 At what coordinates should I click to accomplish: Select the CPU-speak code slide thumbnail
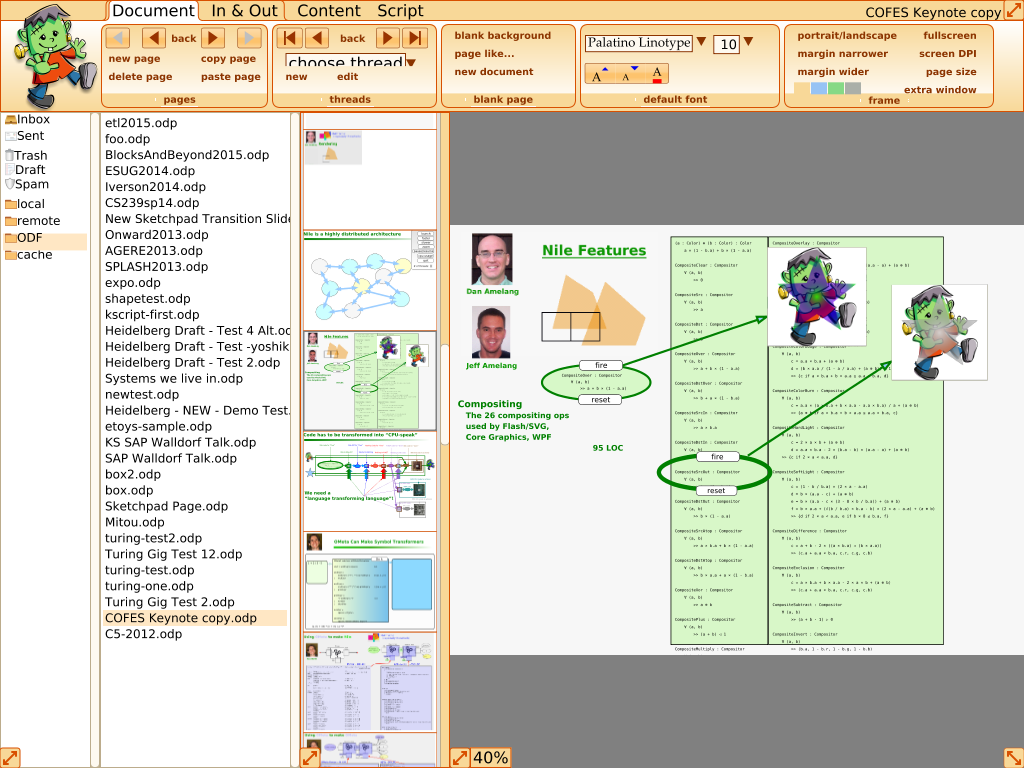click(370, 481)
